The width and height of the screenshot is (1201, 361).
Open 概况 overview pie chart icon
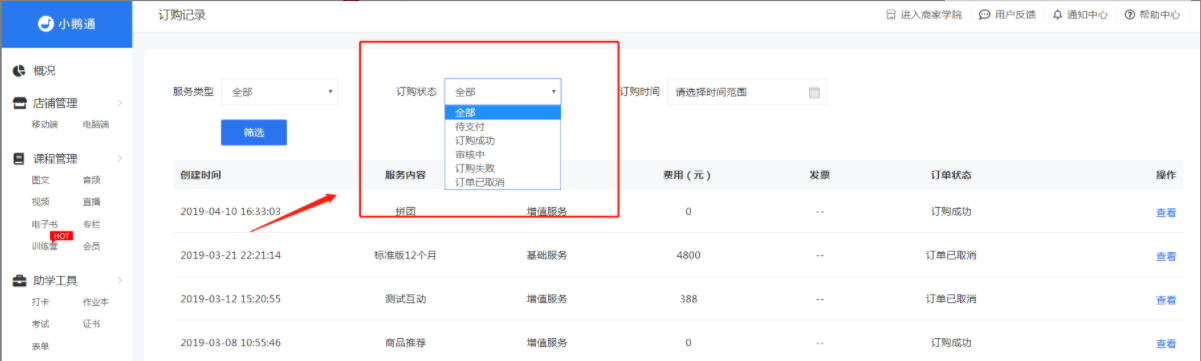(19, 70)
